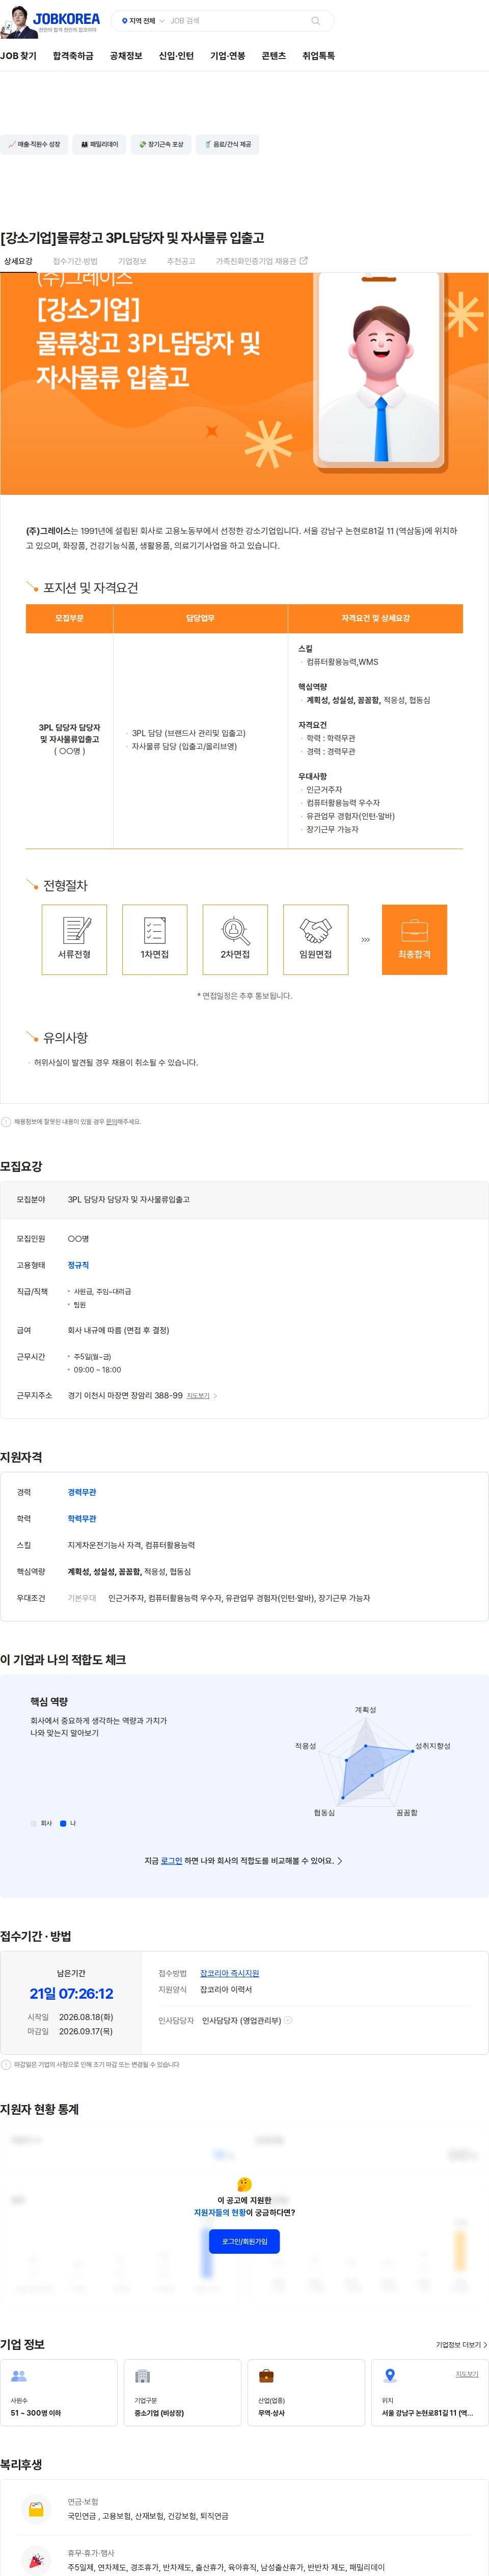The image size is (489, 2576).
Task: Click chevron after 비교해볼 수 있어요
Action: point(340,1861)
